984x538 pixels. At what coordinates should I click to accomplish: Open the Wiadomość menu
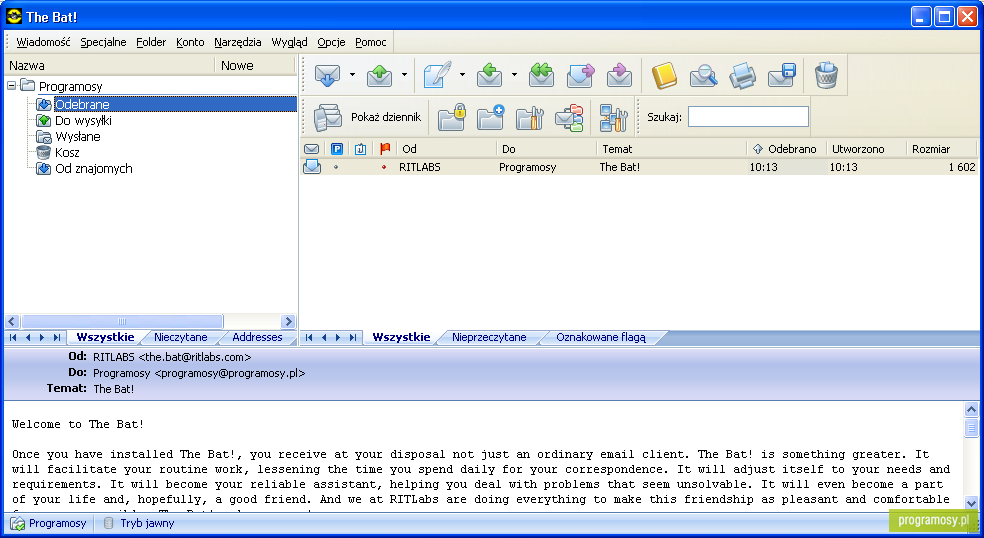coord(43,42)
